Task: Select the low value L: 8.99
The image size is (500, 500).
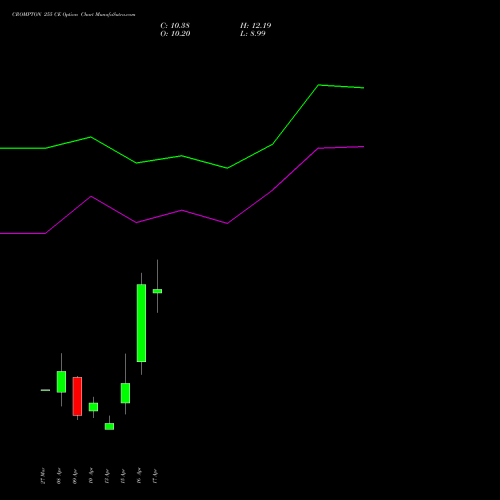Action: 253,34
